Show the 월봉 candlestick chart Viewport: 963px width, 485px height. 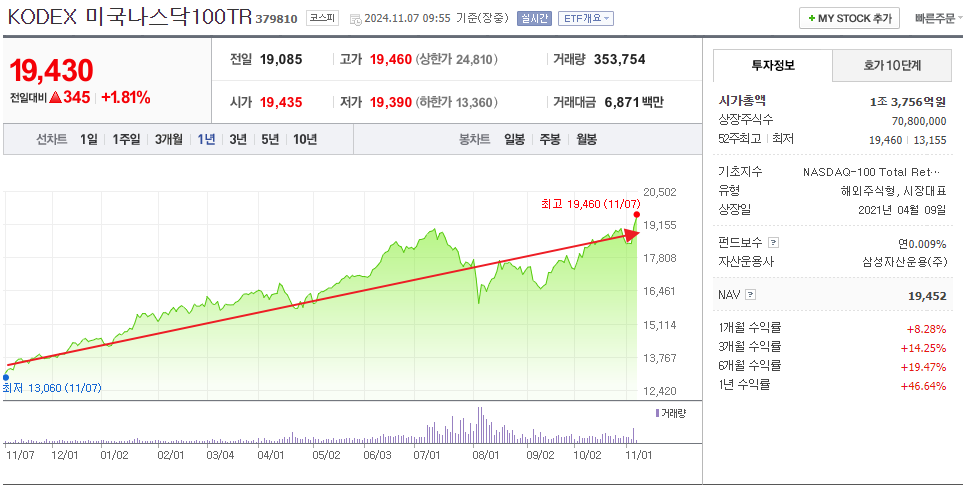[x=586, y=139]
